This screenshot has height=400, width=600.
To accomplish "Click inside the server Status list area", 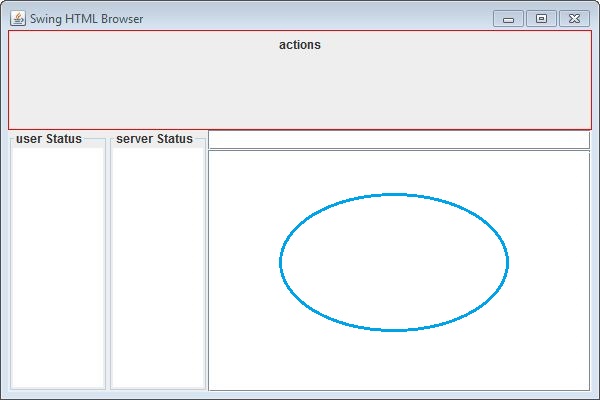I will 158,267.
